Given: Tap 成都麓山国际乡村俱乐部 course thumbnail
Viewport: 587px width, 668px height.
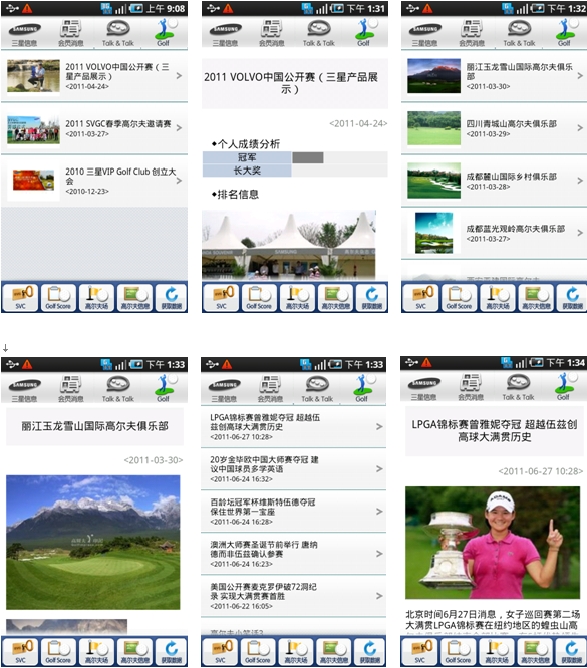Looking at the screenshot, I should 434,181.
